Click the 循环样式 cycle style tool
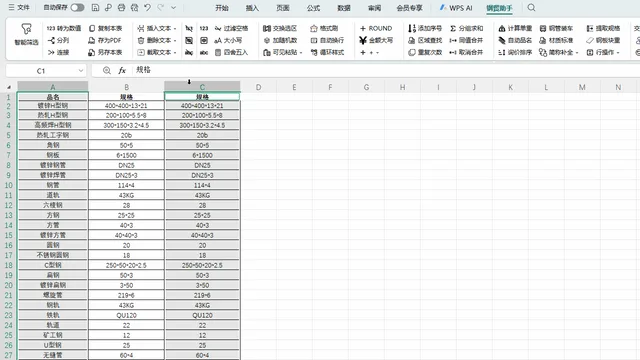The image size is (640, 360). coord(327,52)
